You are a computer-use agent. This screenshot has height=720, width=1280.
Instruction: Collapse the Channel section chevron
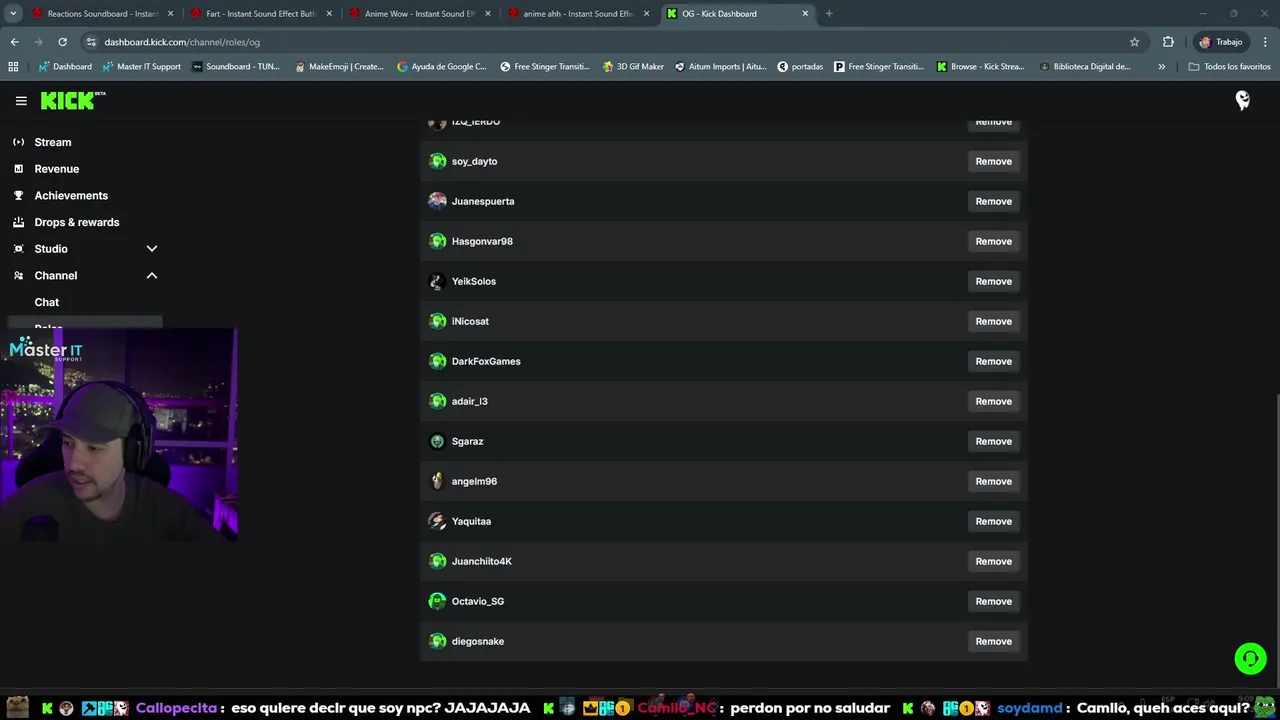[x=152, y=275]
